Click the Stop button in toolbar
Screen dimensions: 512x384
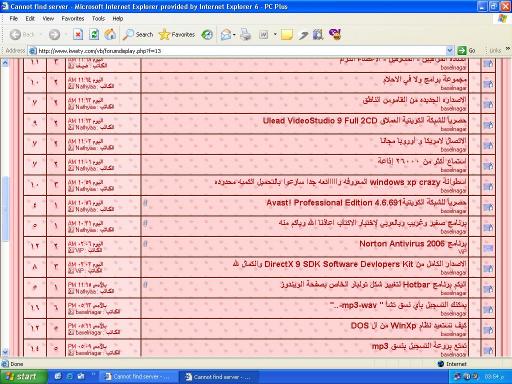coord(78,34)
